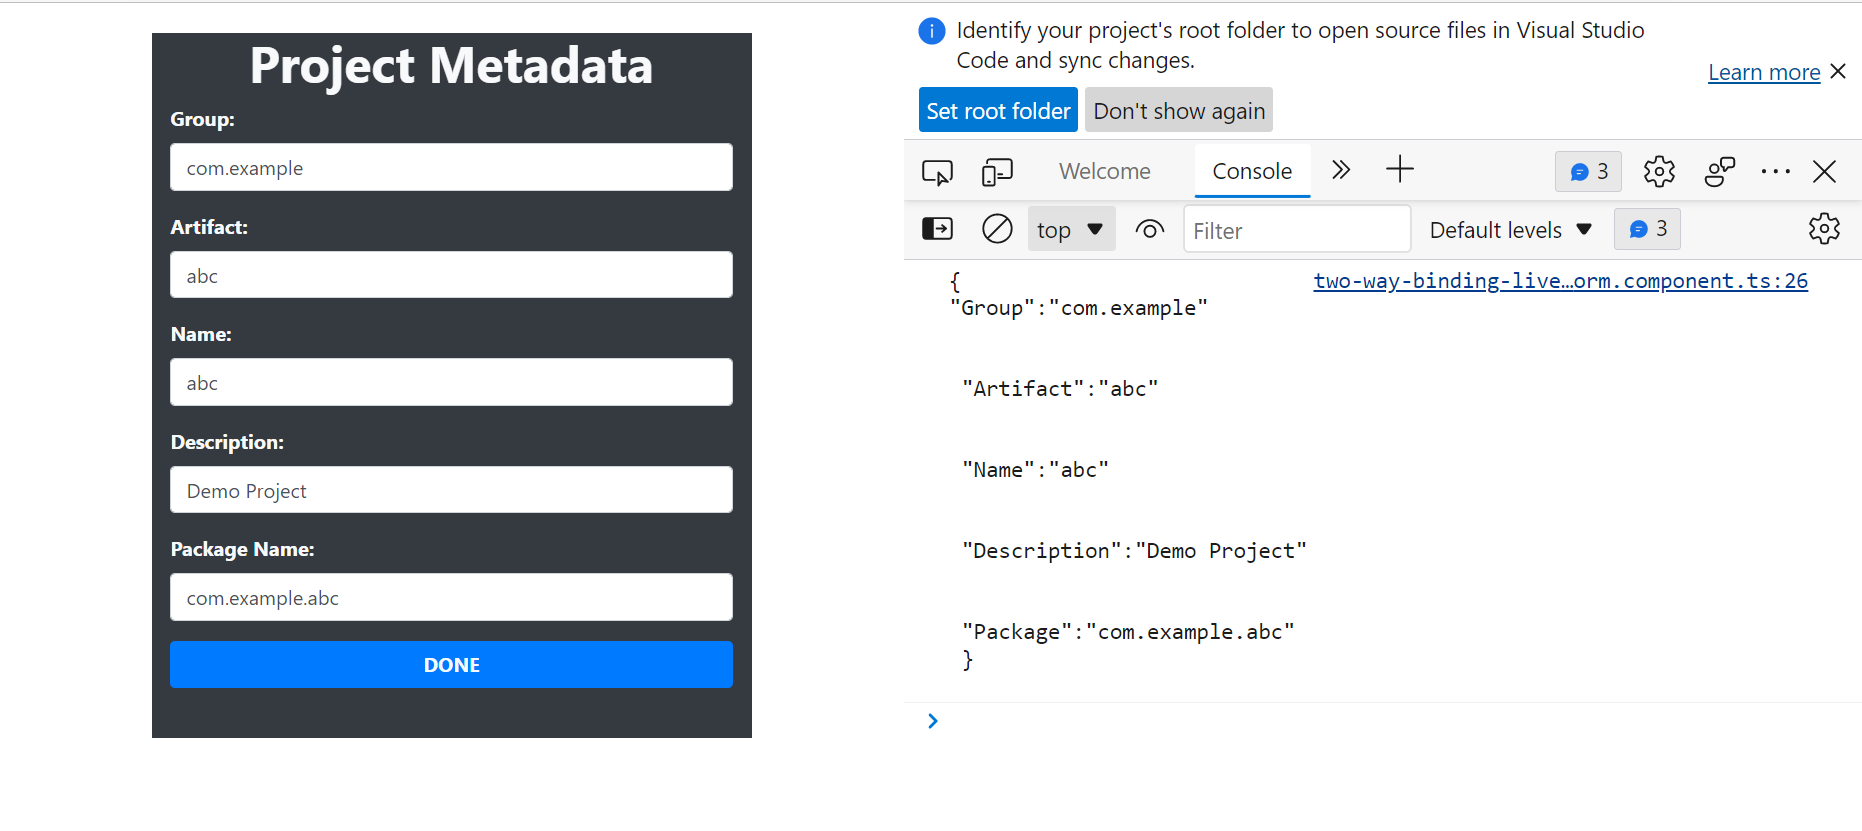Click the Description: label

tap(227, 442)
